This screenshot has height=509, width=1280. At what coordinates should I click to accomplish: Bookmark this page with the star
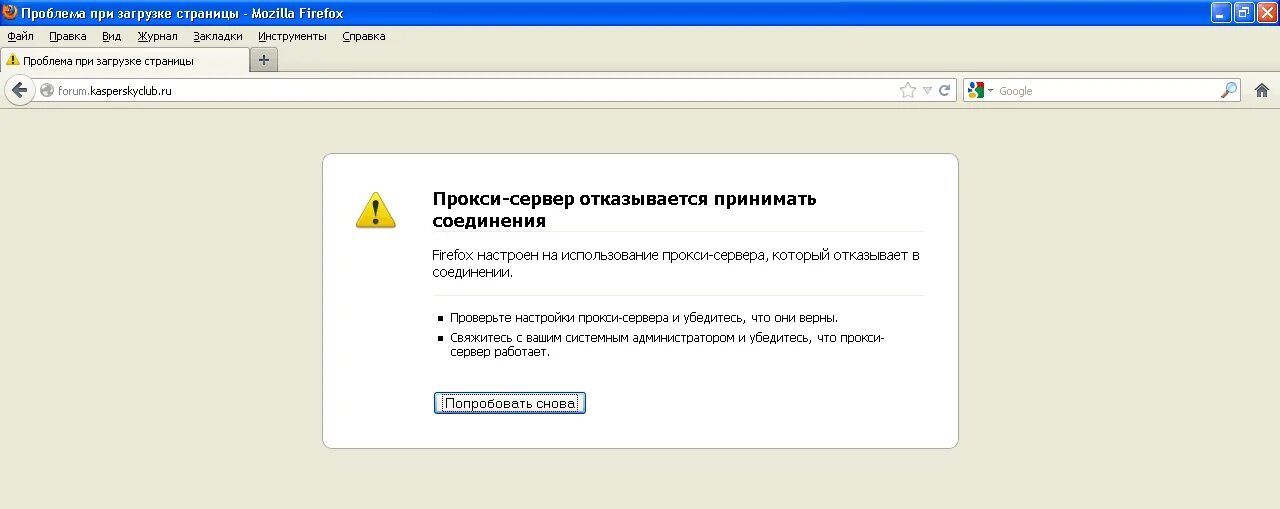(908, 90)
